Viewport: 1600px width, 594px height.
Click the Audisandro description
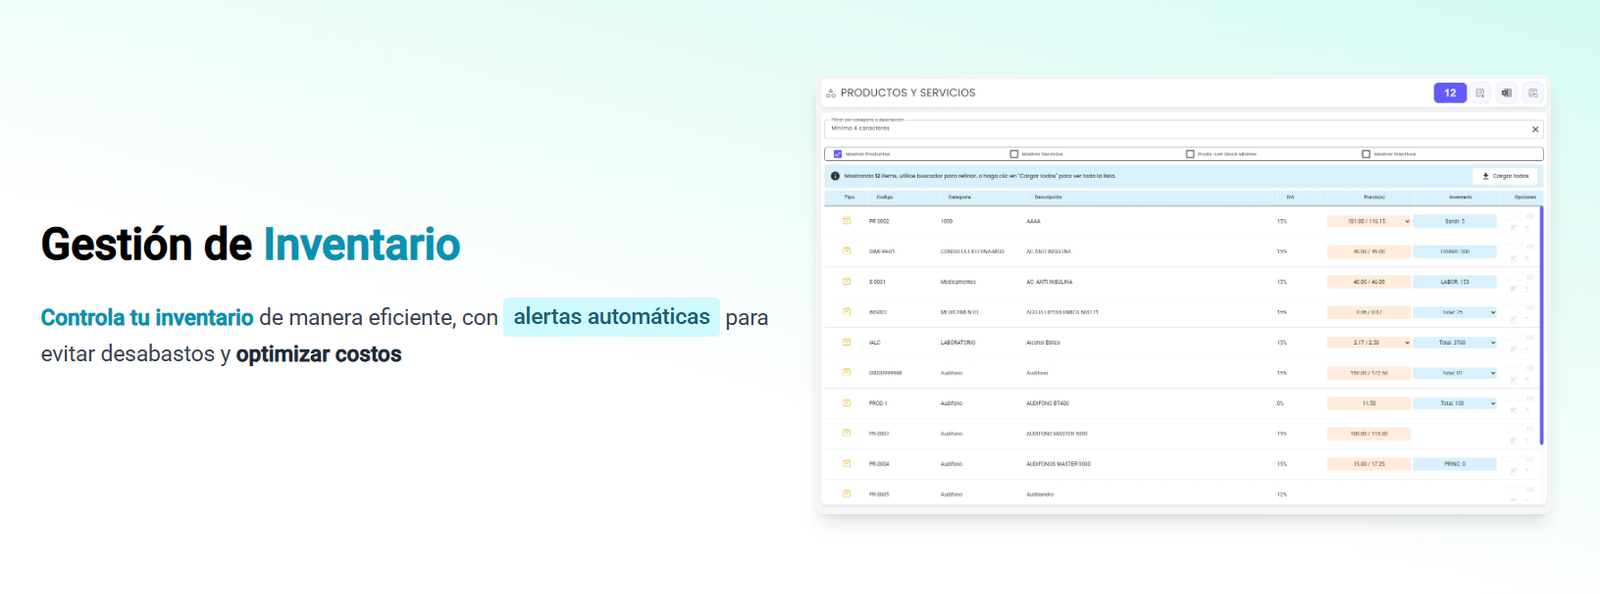pyautogui.click(x=1039, y=494)
